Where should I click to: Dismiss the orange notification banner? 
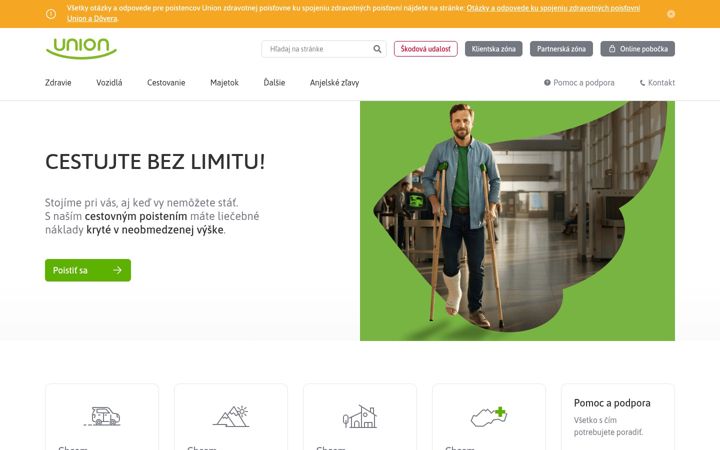point(671,14)
